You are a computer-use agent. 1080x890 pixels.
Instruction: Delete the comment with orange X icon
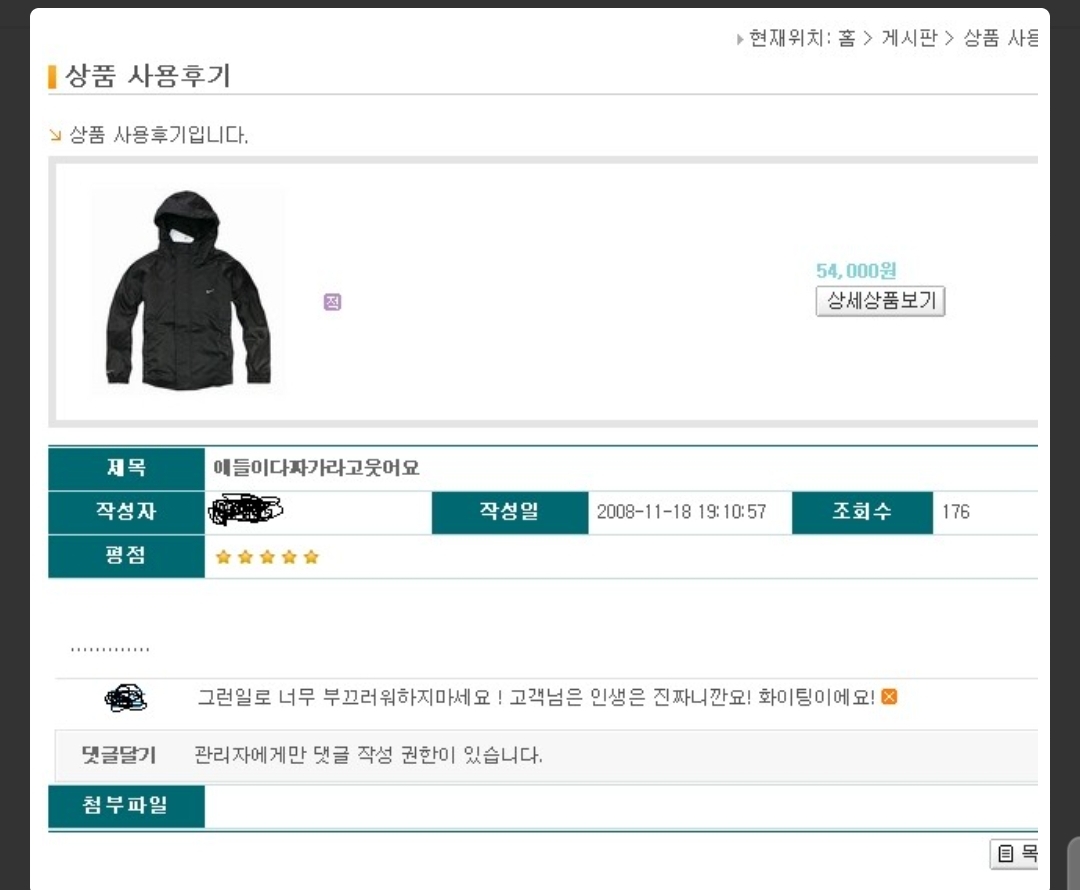click(x=889, y=697)
